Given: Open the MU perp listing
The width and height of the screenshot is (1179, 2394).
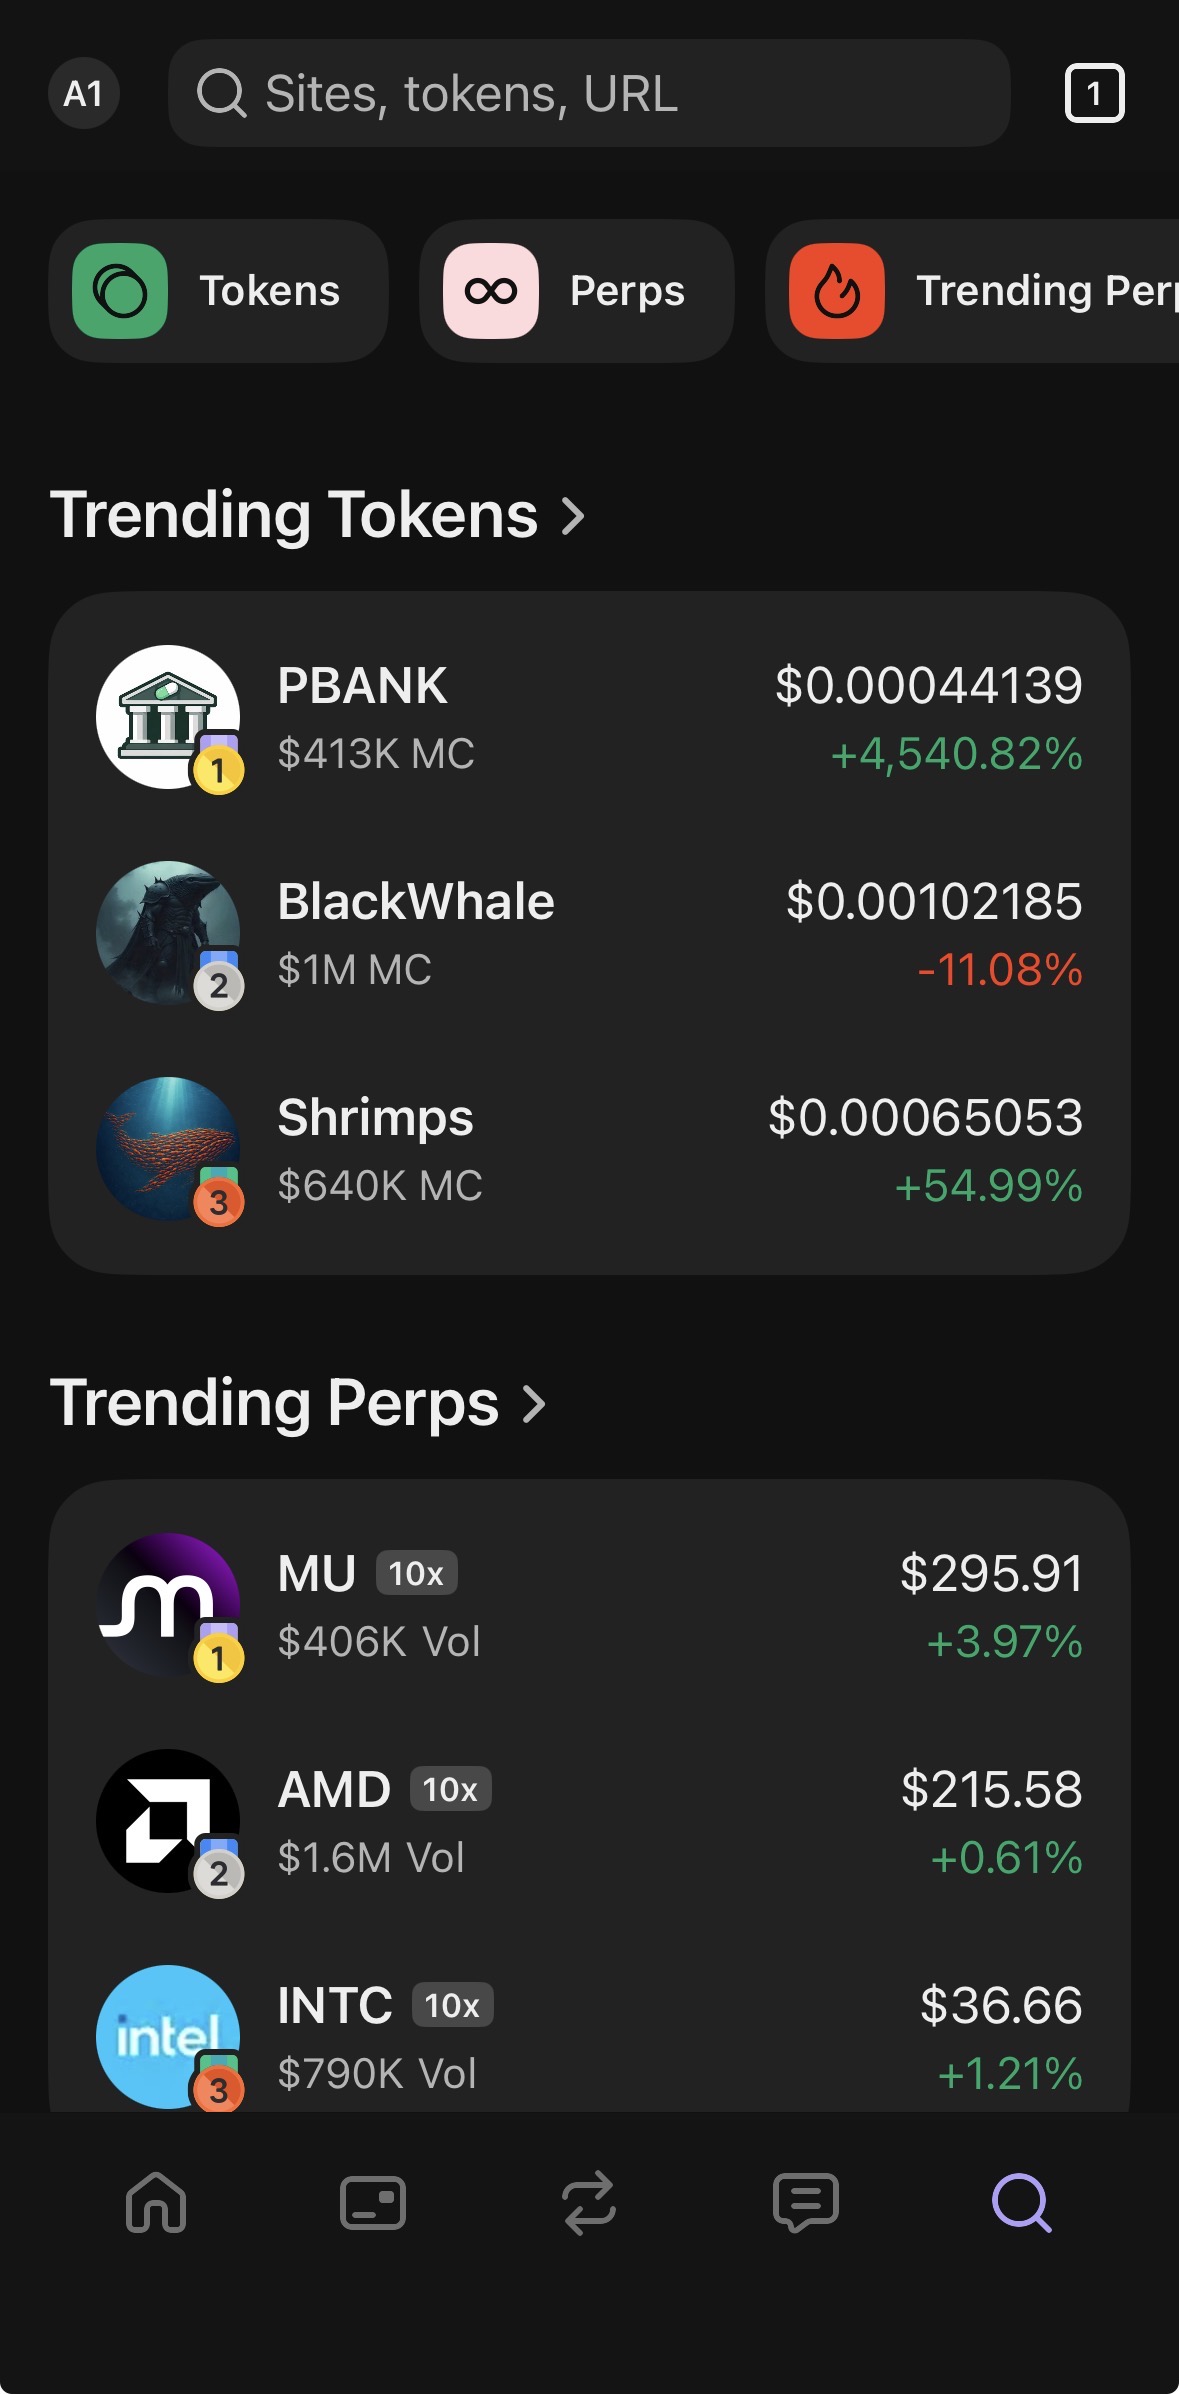Looking at the screenshot, I should click(x=589, y=1606).
